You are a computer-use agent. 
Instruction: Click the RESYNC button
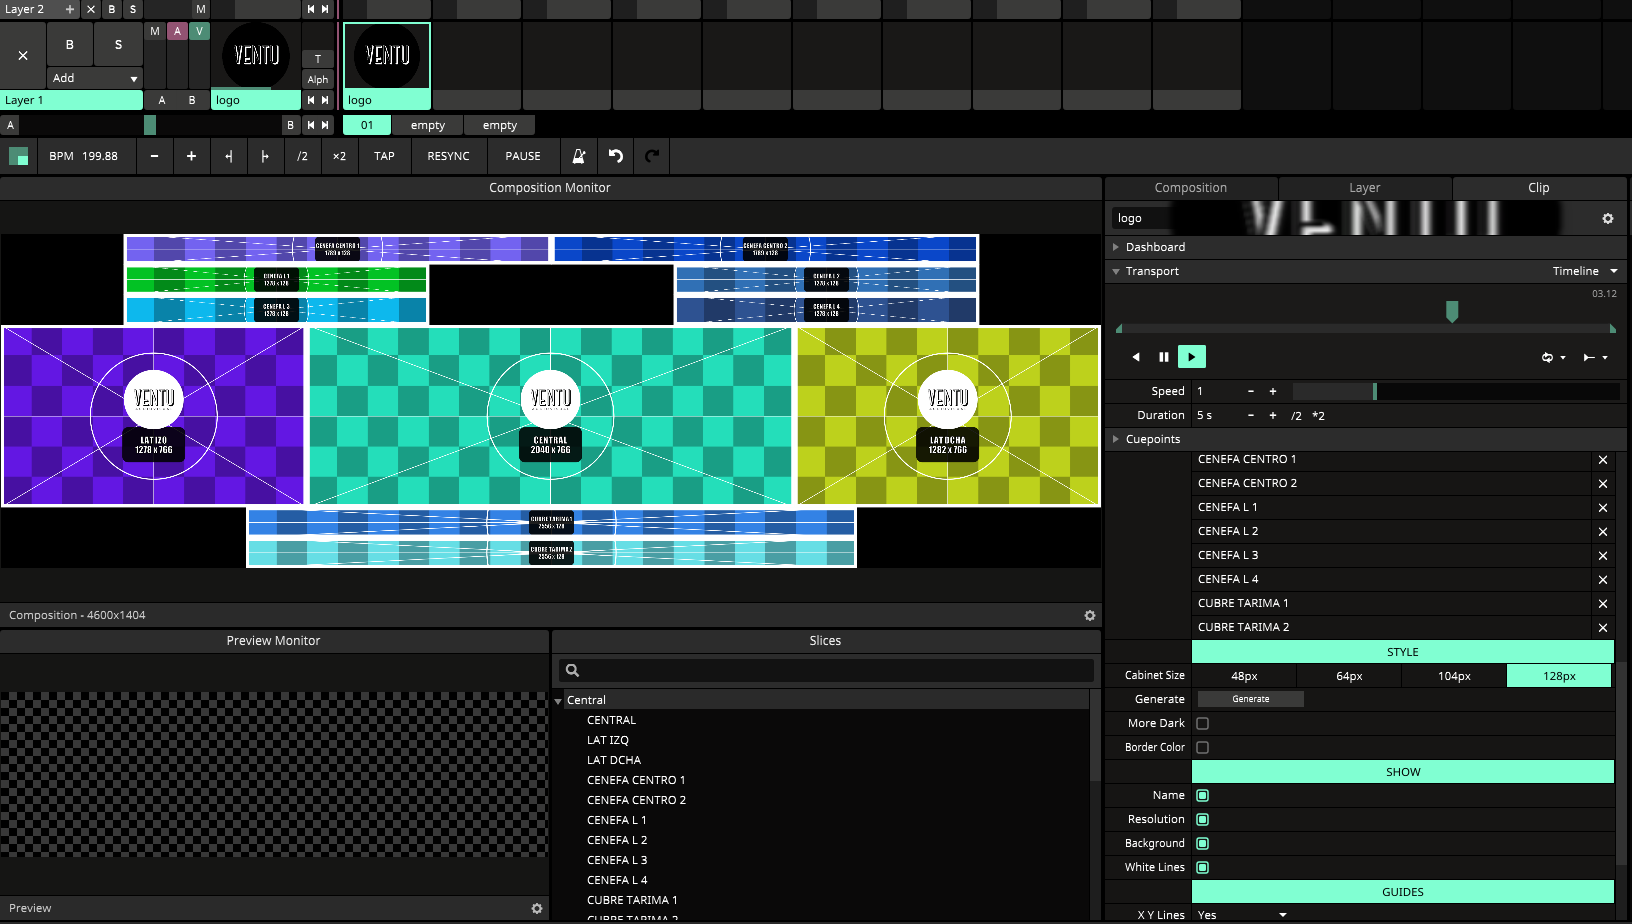pos(448,156)
